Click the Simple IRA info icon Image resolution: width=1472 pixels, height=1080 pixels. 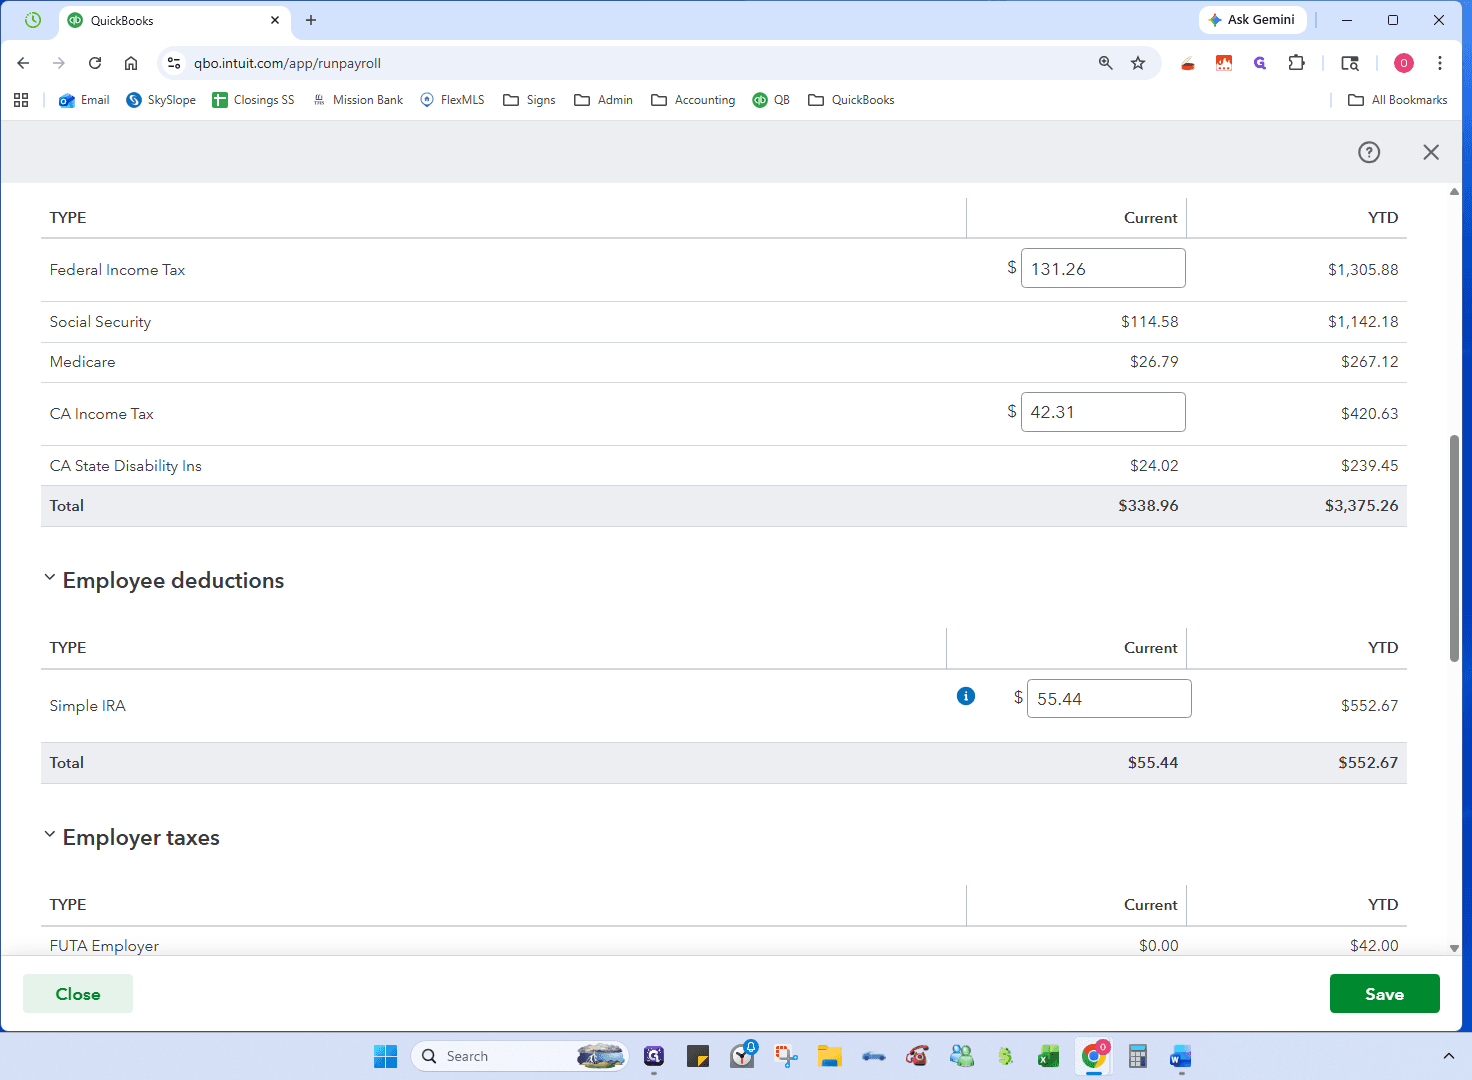[x=966, y=696]
